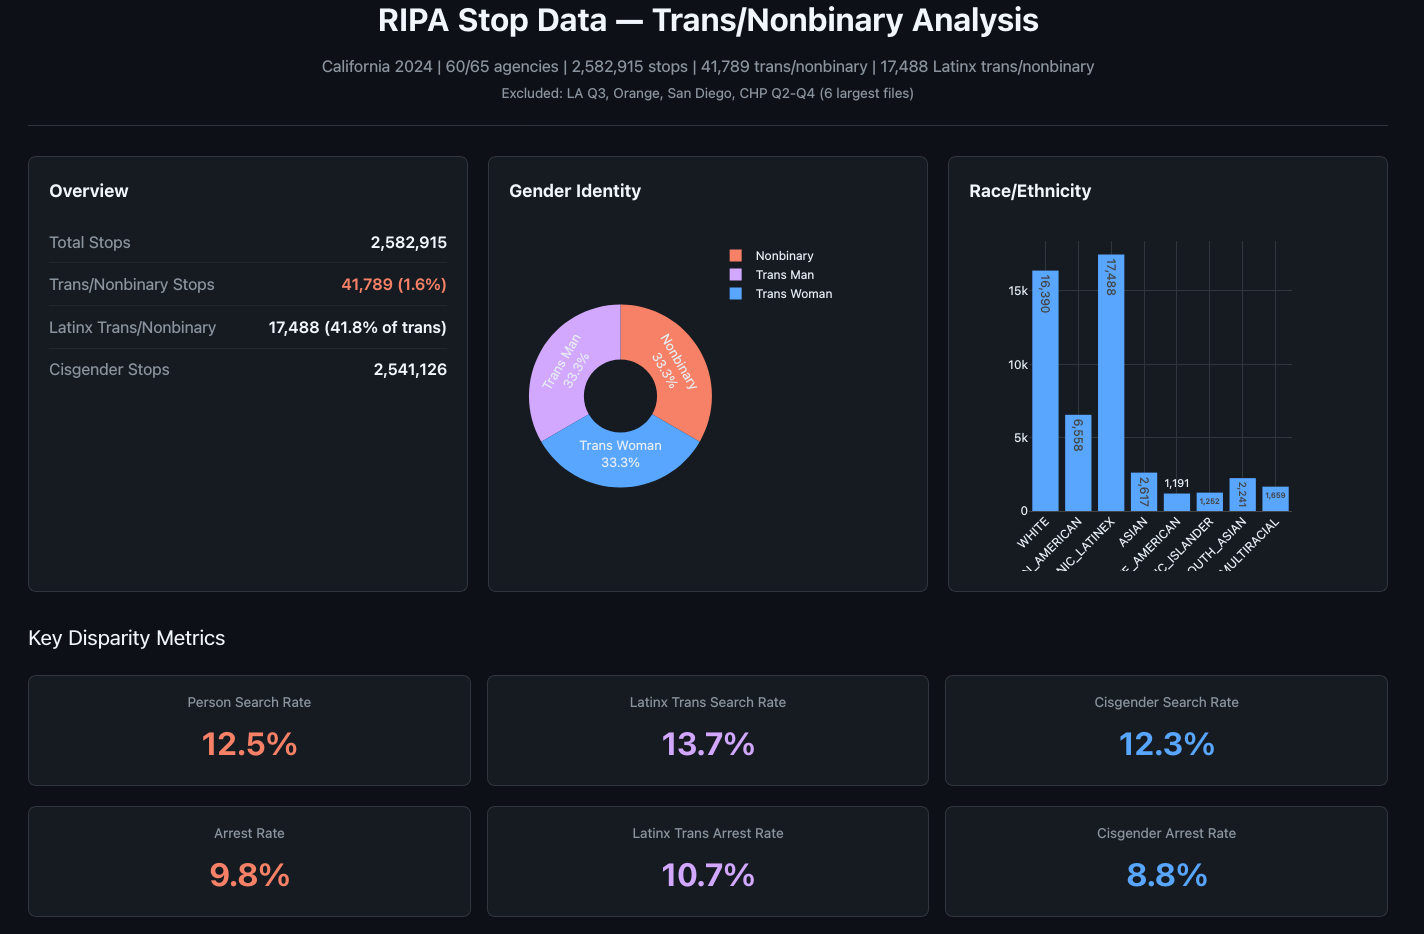1424x934 pixels.
Task: Open the Arrest Rate 9.8% card
Action: coord(249,861)
